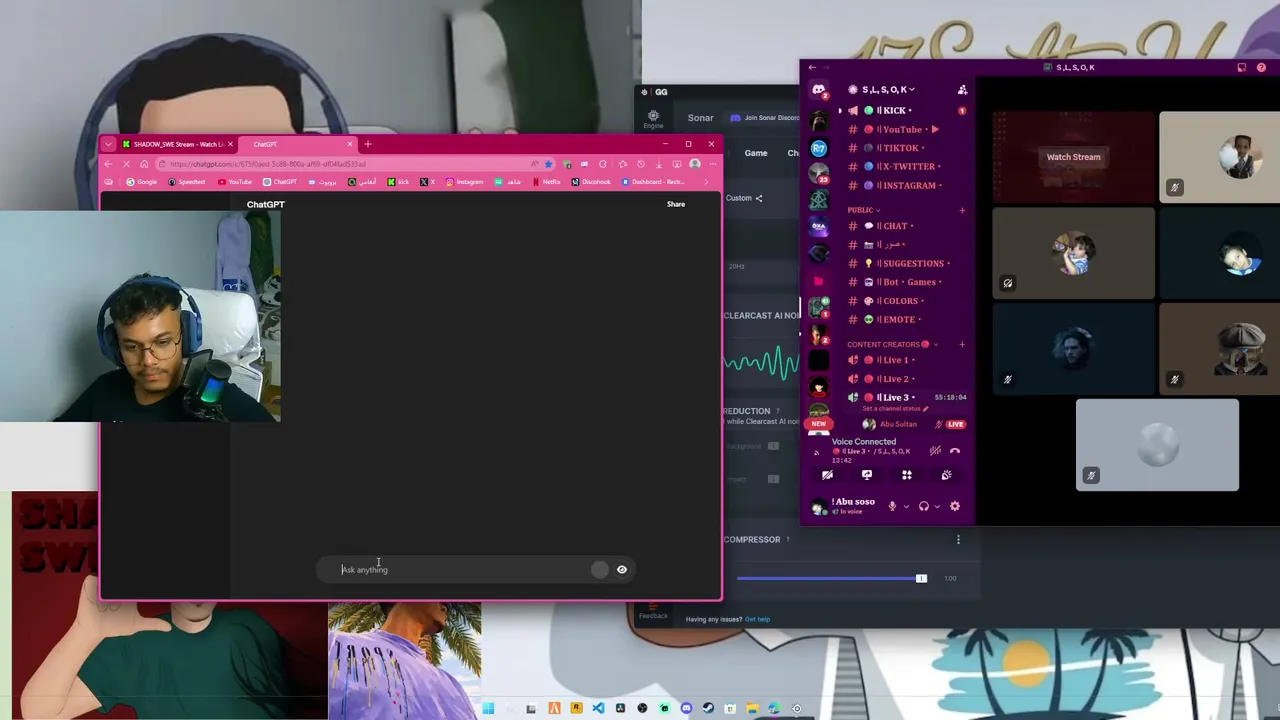Select the Game tab in Sonar
Viewport: 1280px width, 720px height.
click(756, 153)
